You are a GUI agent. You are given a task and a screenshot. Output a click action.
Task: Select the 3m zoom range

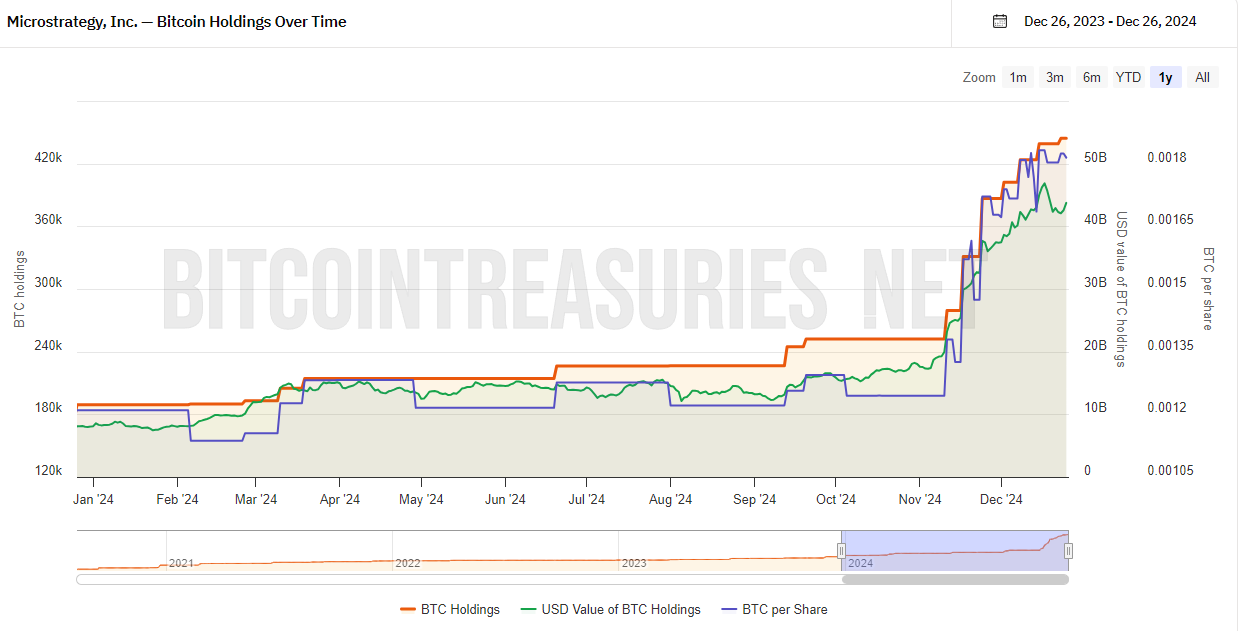click(x=1054, y=77)
